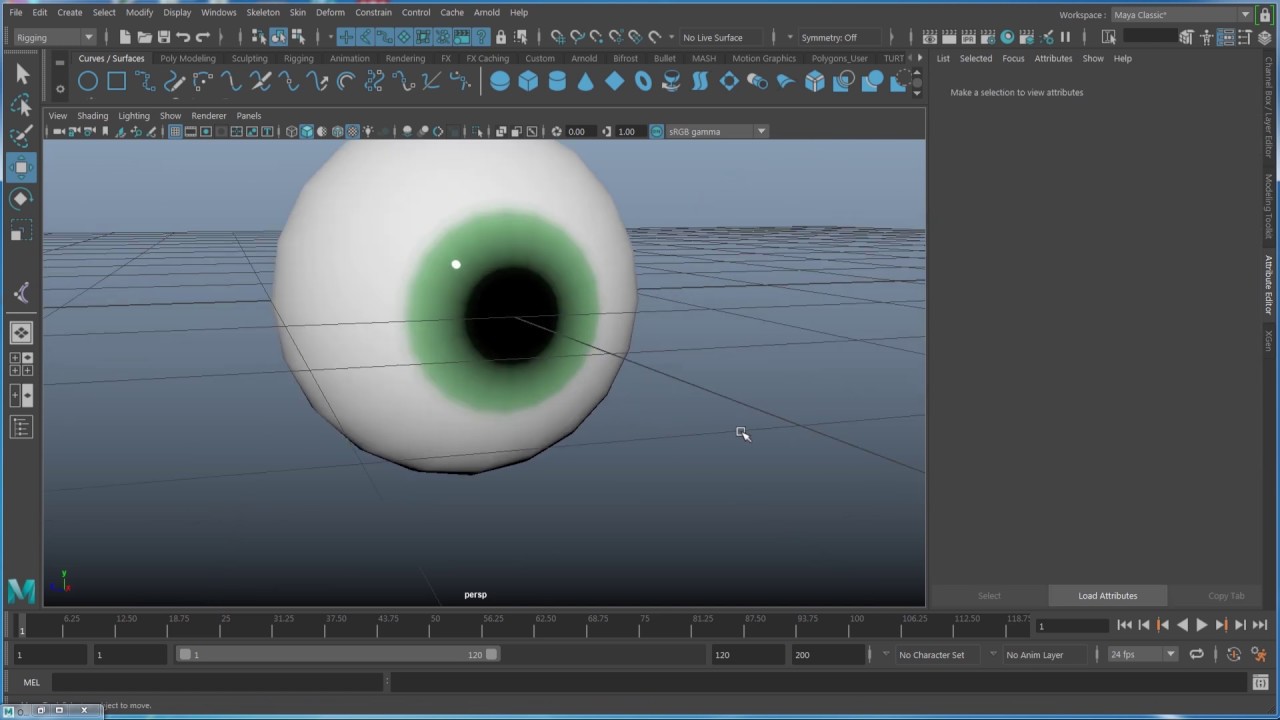This screenshot has width=1280, height=720.
Task: Select the arrow Select tool in toolbox
Action: (22, 74)
